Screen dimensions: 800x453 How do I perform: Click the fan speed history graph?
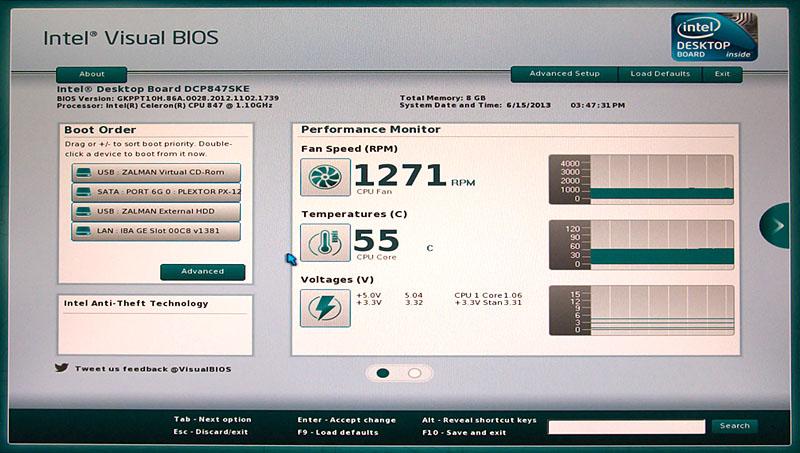pyautogui.click(x=641, y=180)
